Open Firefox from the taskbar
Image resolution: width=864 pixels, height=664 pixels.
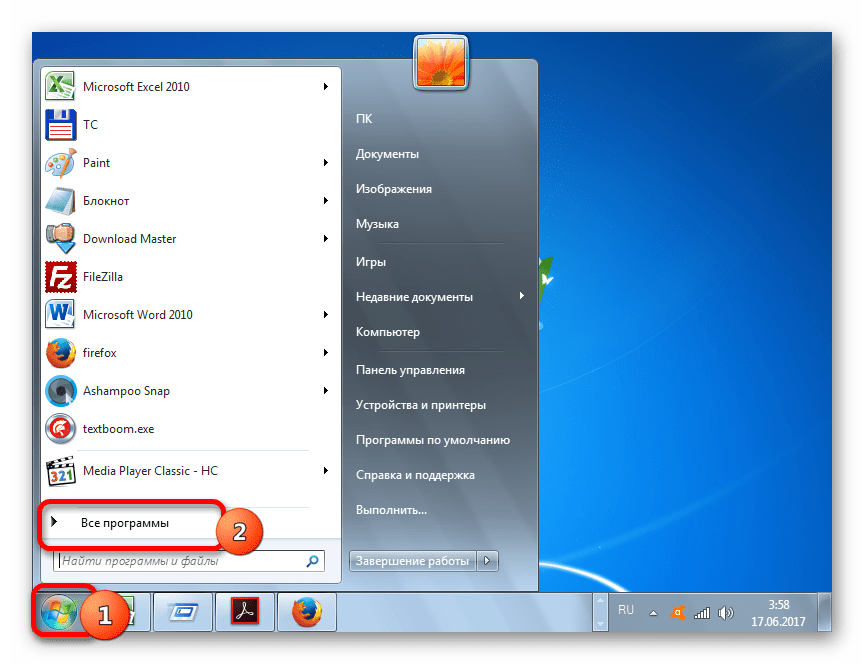coord(306,612)
